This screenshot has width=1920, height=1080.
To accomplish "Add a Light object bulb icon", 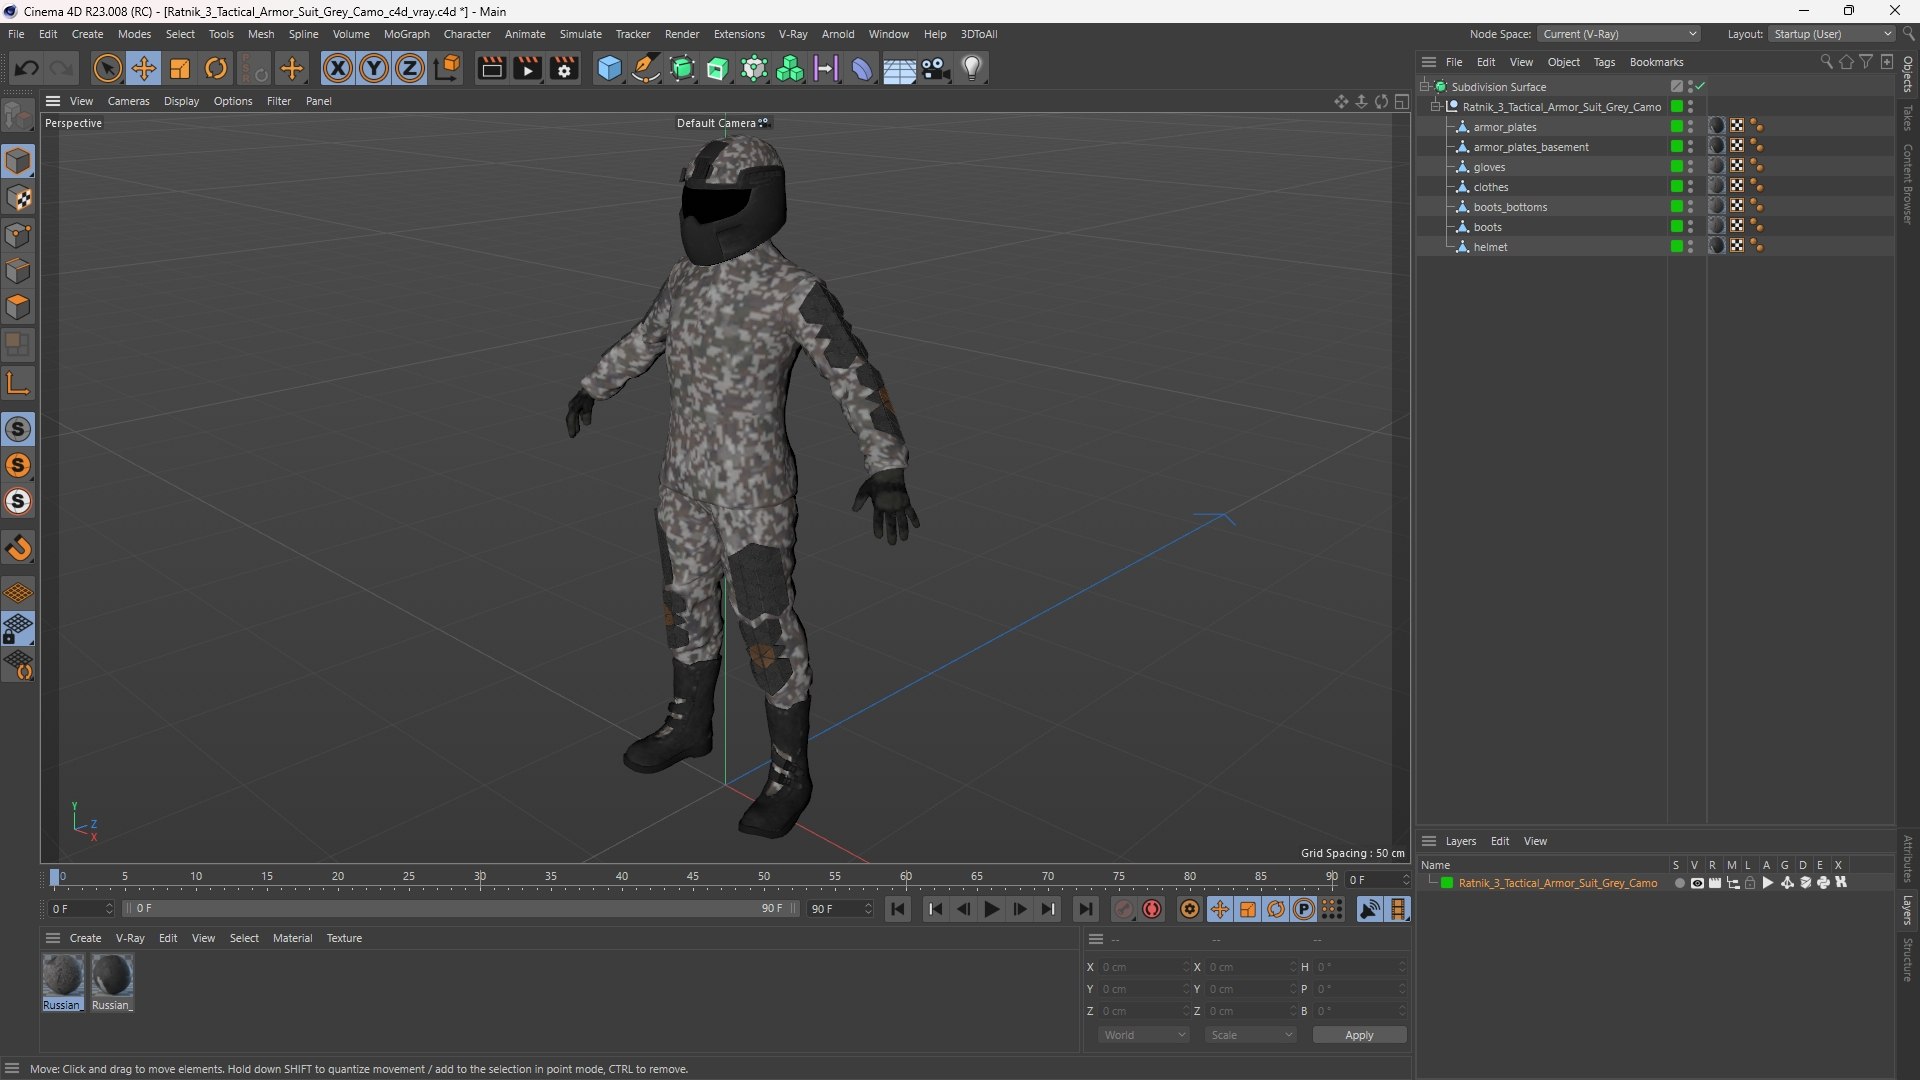I will click(x=972, y=69).
